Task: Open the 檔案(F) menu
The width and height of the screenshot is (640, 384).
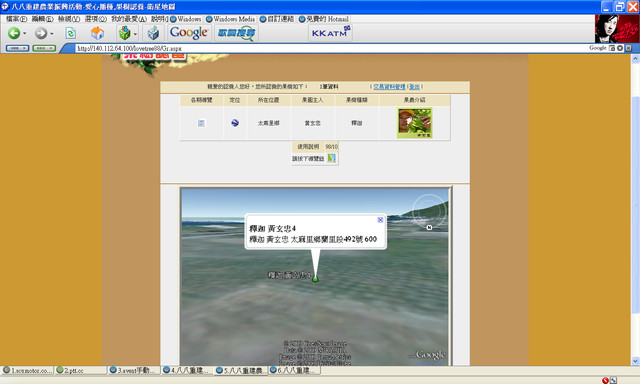Action: coord(16,19)
